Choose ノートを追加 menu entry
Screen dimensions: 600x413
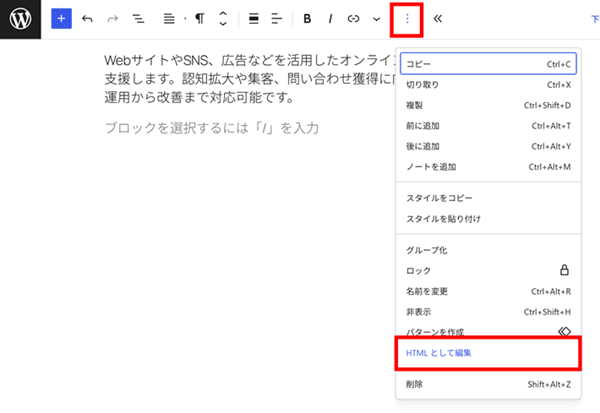tap(488, 167)
